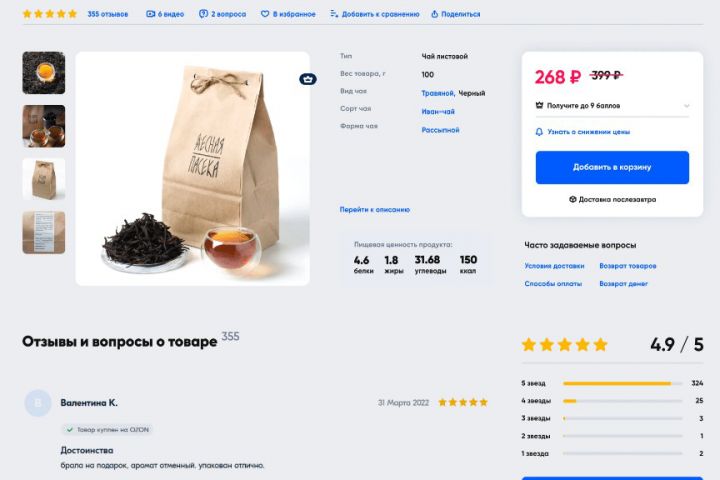This screenshot has width=720, height=480.
Task: Open the 2 вопроса questions icon
Action: [x=203, y=14]
